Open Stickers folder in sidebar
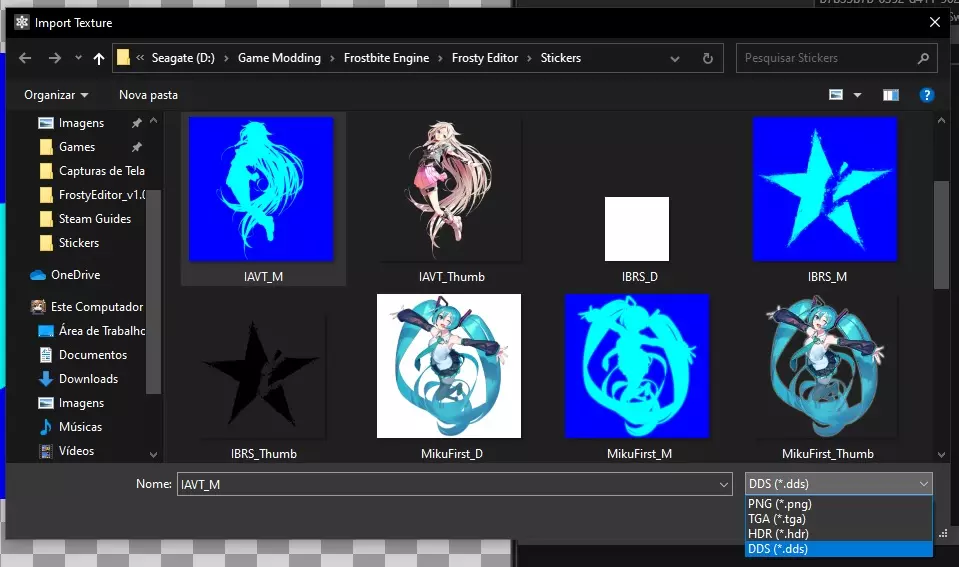The height and width of the screenshot is (567, 959). (78, 243)
